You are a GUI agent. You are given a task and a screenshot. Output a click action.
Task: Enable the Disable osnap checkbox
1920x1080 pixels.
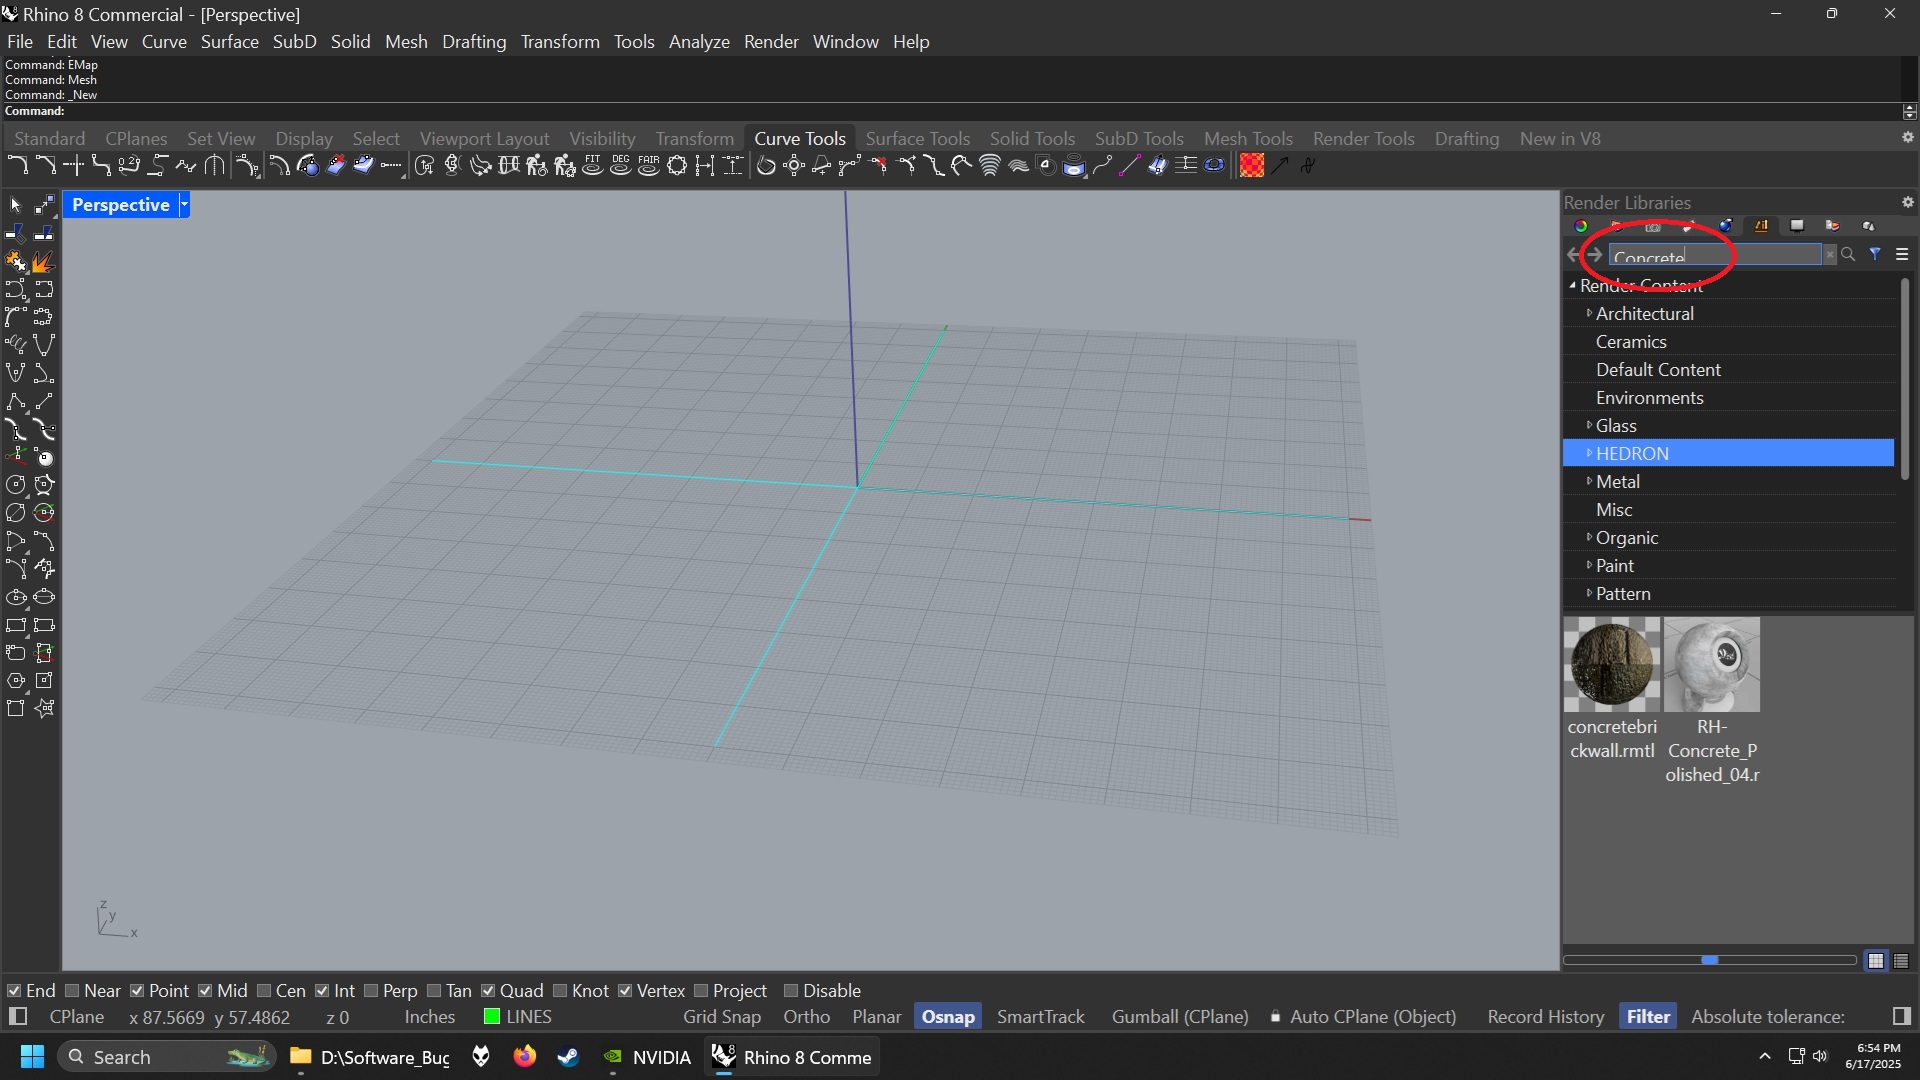[791, 991]
